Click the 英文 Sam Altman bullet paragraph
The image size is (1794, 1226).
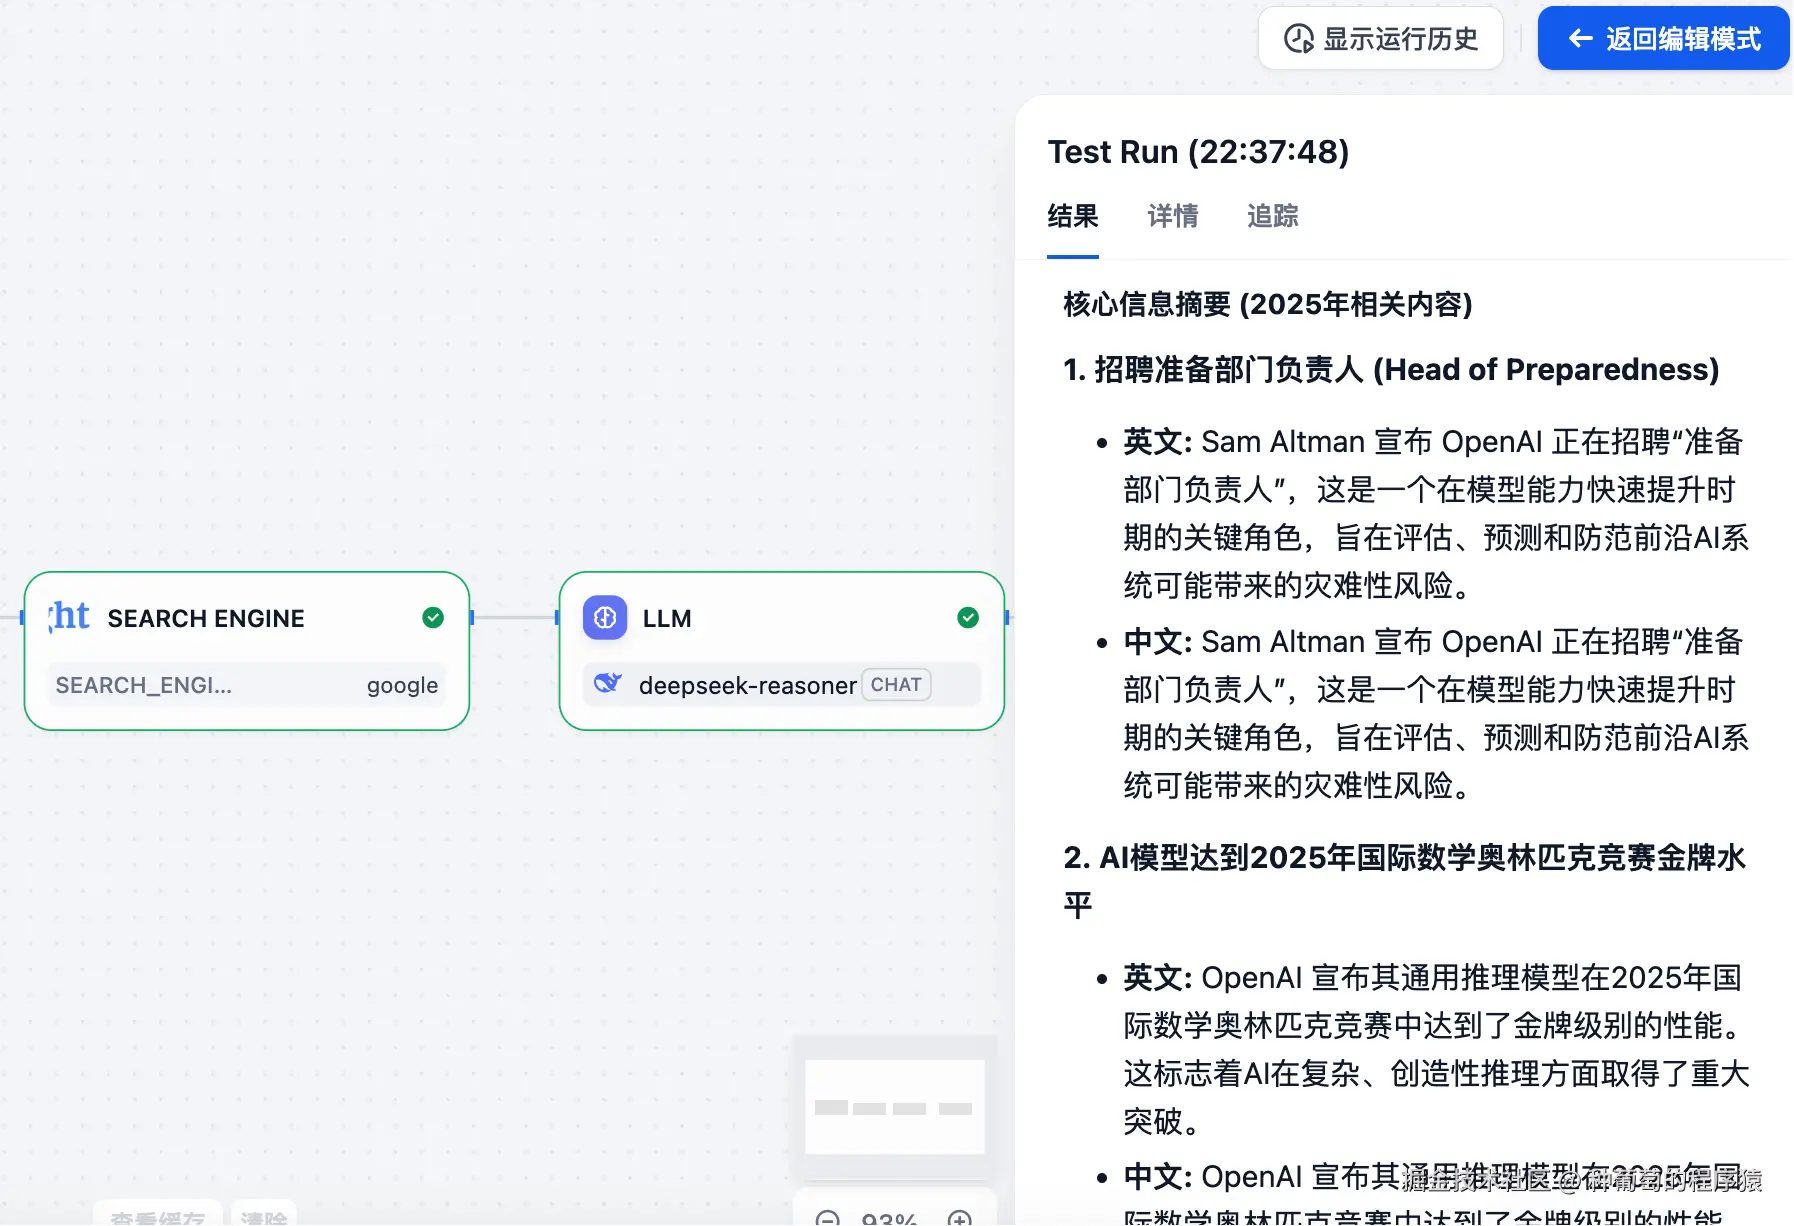(1435, 513)
